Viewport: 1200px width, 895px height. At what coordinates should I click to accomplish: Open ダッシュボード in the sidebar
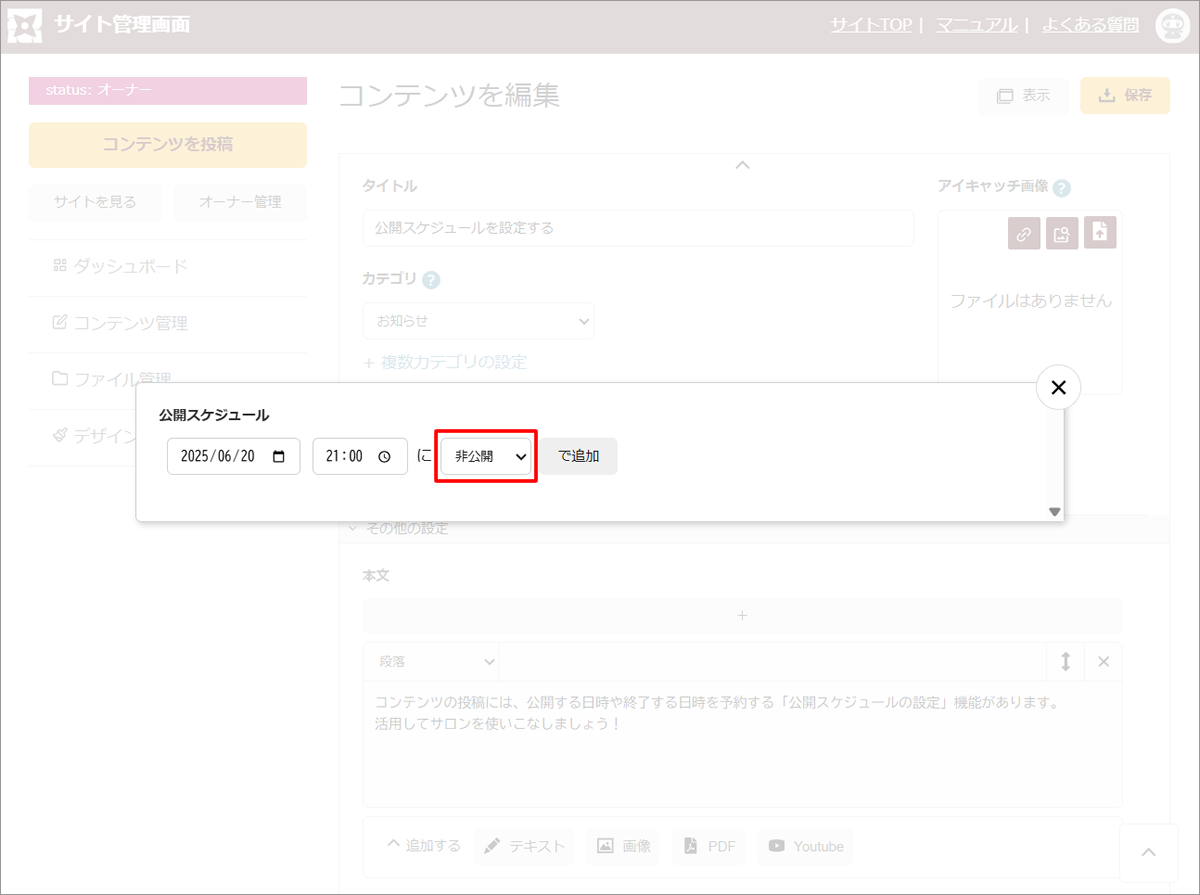coord(130,266)
